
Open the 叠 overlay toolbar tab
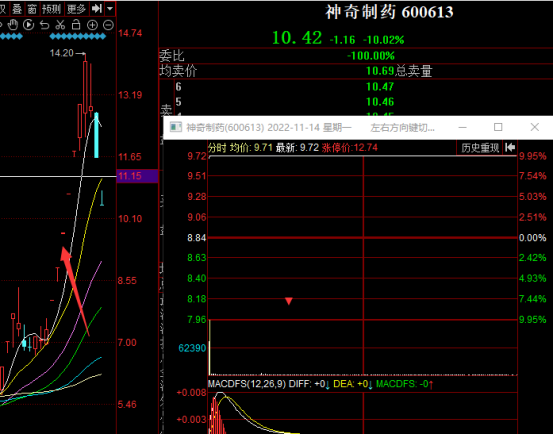click(17, 8)
